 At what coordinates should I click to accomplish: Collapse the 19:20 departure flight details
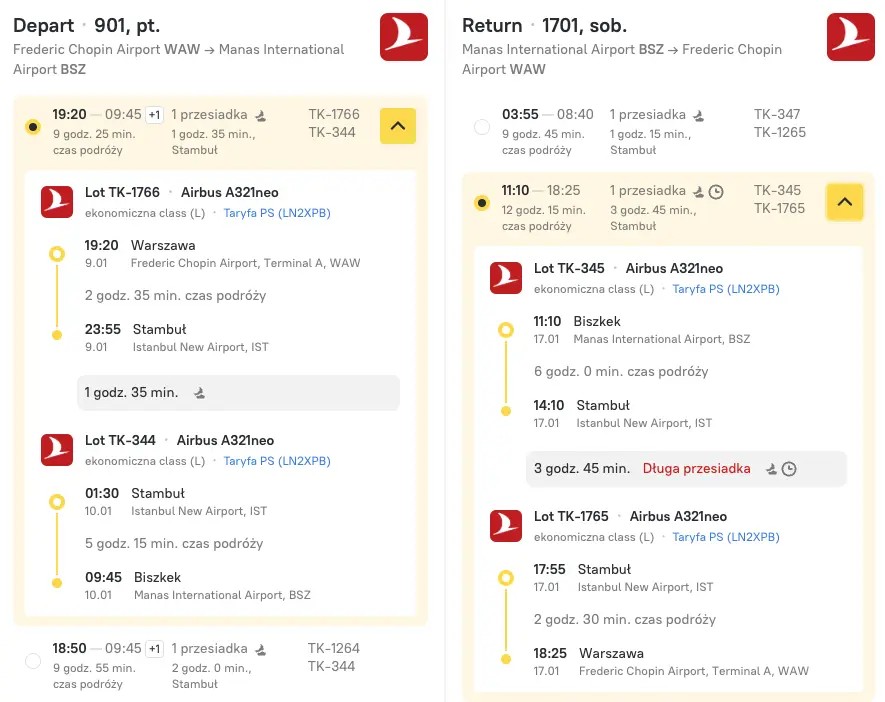point(397,126)
